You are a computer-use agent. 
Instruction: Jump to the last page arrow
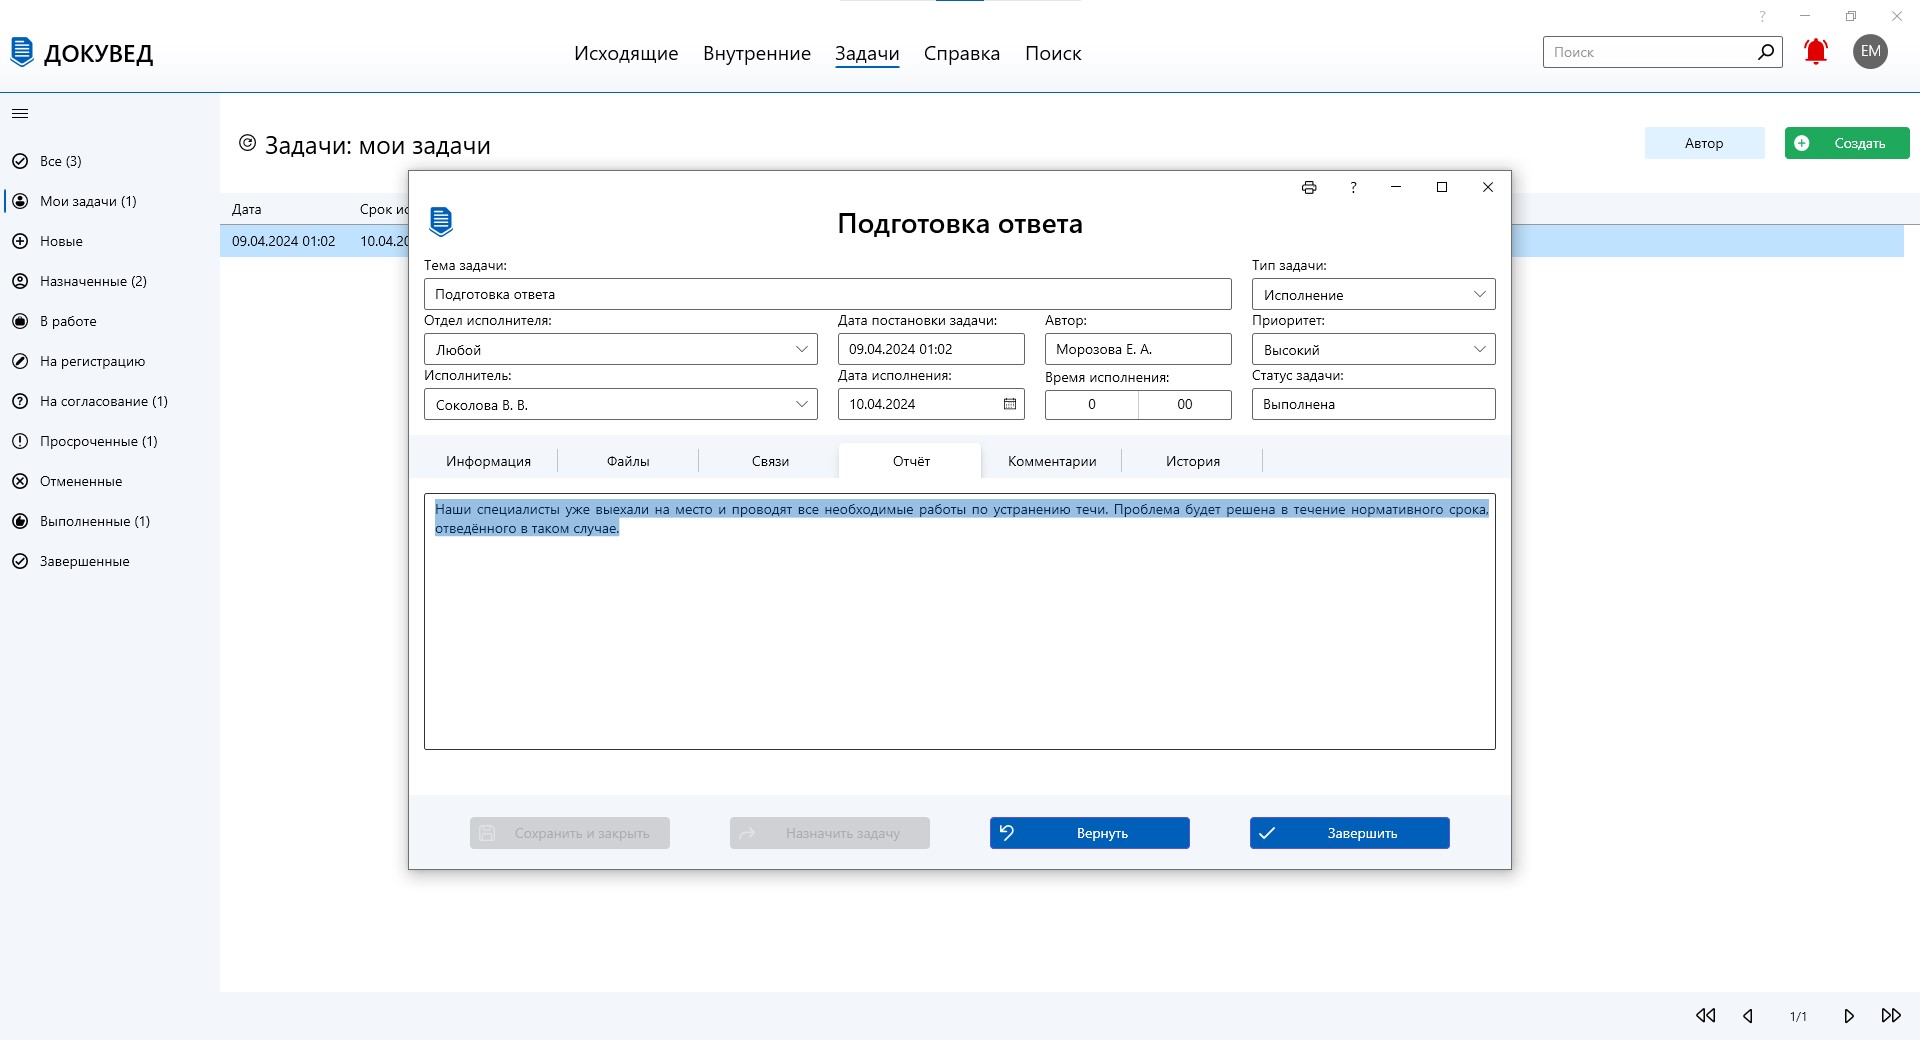[1891, 1016]
